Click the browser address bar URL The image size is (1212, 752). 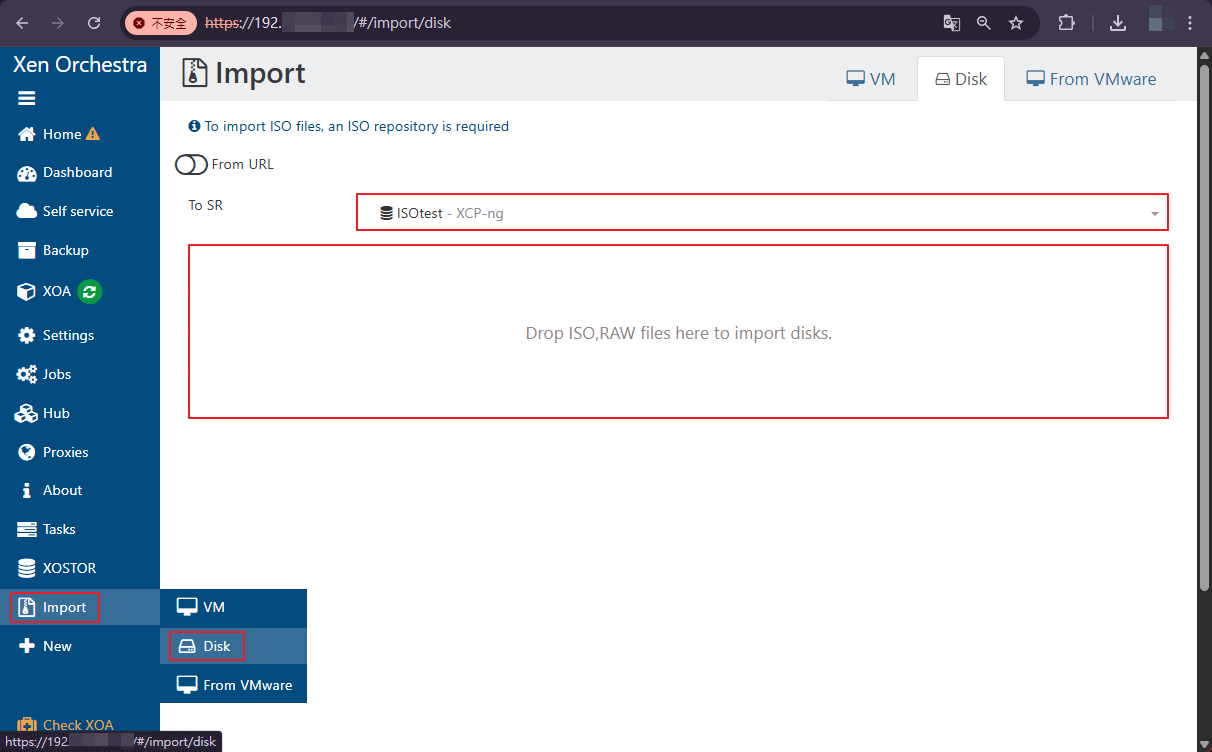(x=328, y=22)
